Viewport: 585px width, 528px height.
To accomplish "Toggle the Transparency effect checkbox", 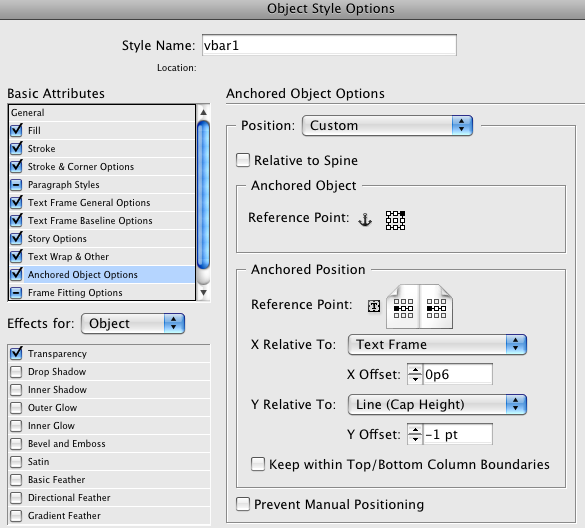I will (x=16, y=353).
